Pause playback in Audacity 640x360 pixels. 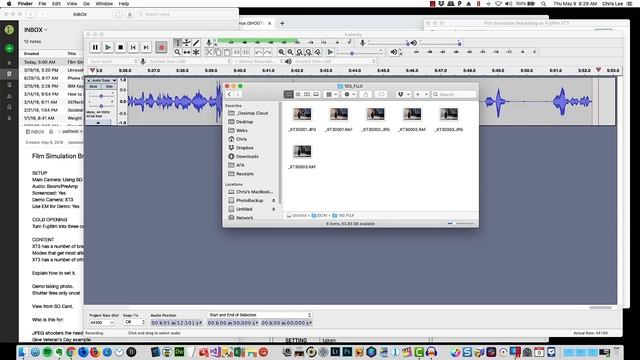95,47
